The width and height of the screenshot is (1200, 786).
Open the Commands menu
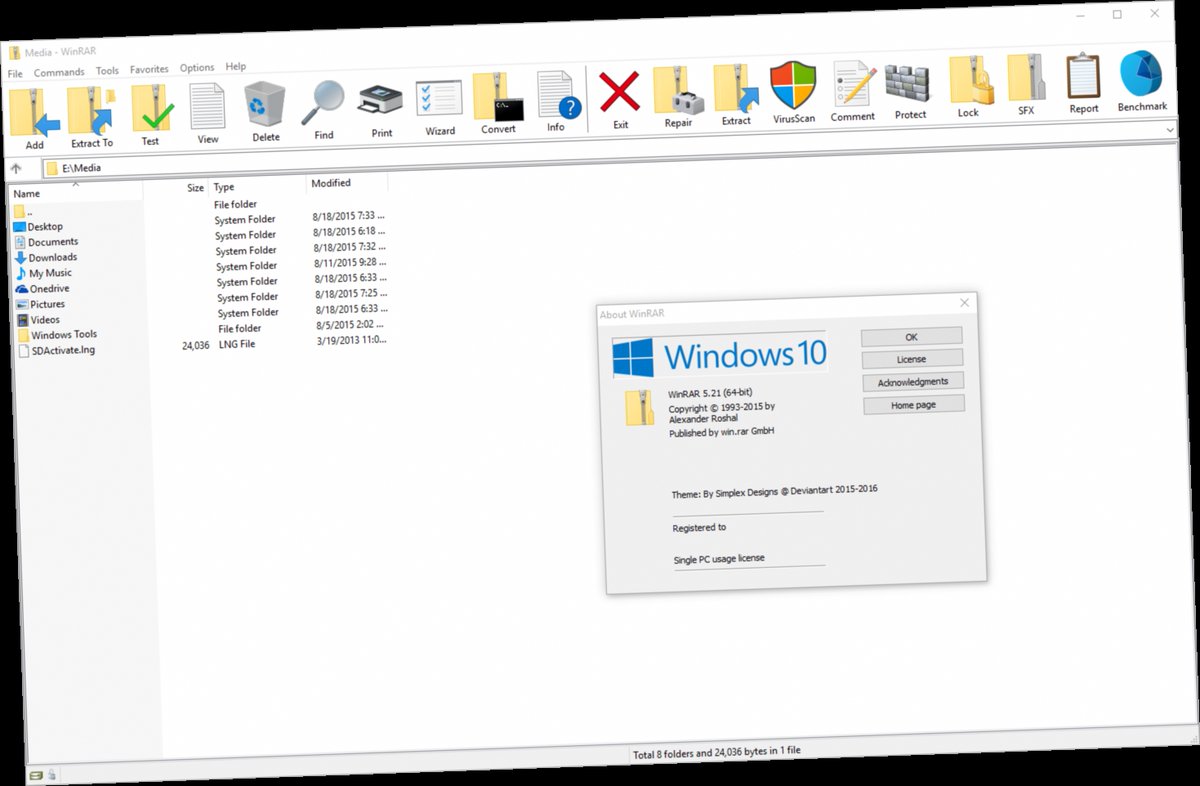tap(59, 73)
